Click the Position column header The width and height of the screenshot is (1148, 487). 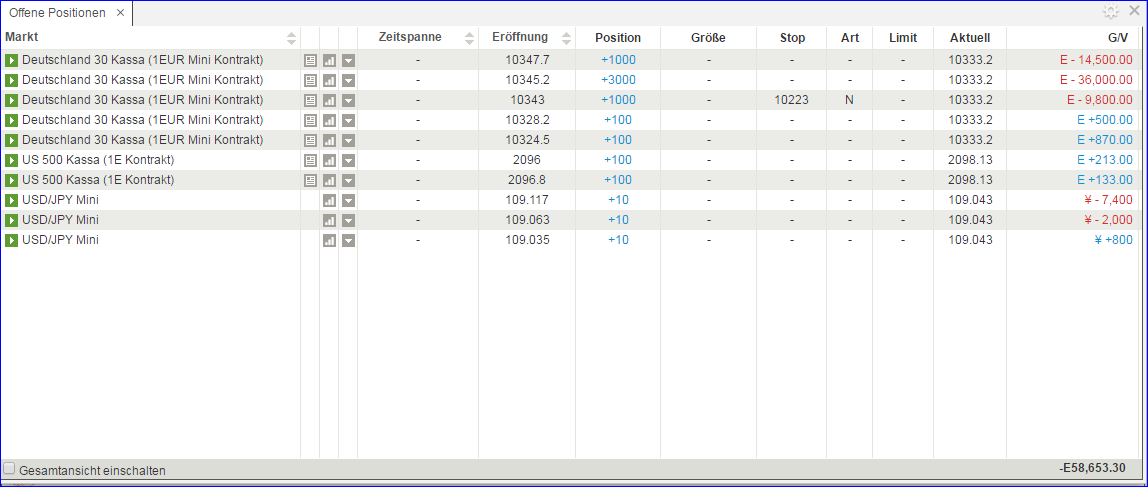coord(618,37)
